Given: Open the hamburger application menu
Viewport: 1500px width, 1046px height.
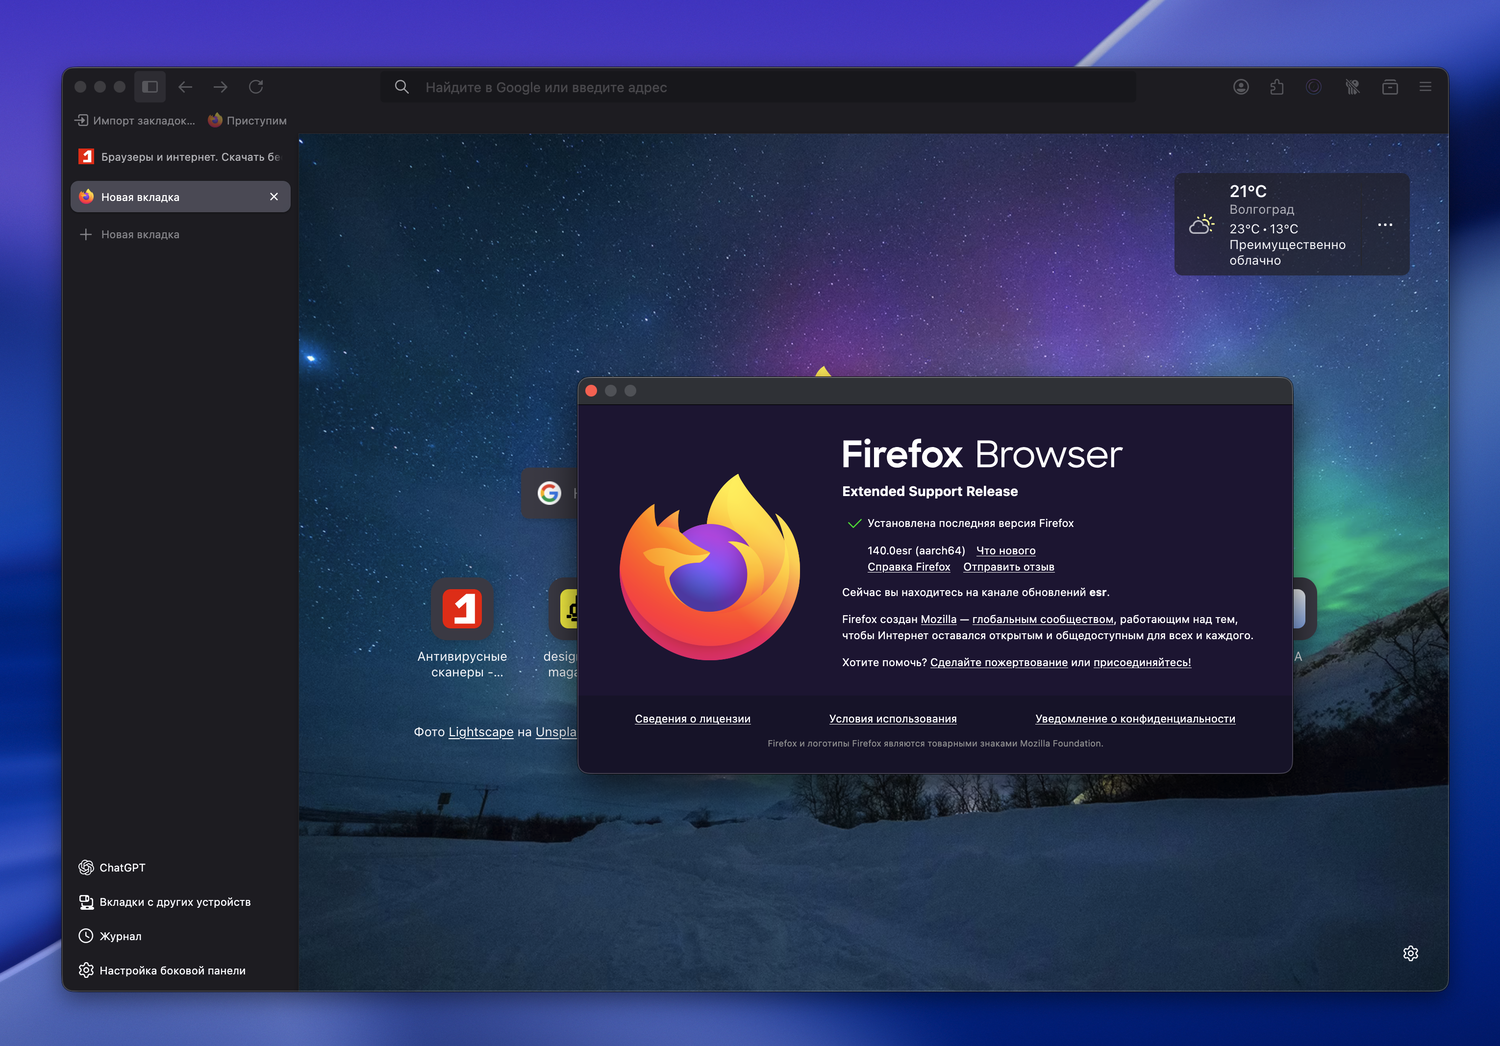Looking at the screenshot, I should pos(1426,87).
